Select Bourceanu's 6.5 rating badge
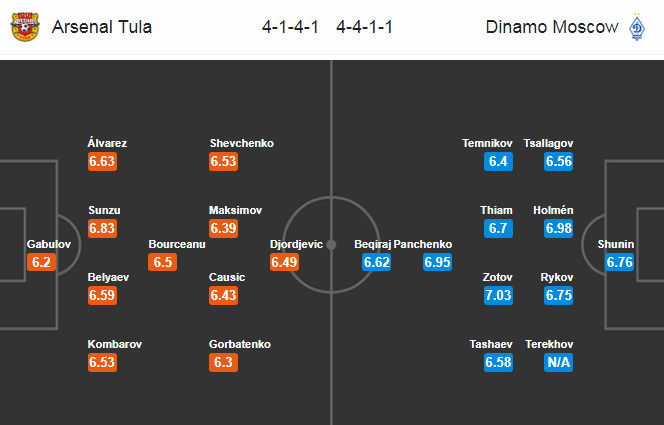Screen dimensions: 664x425 (x=163, y=262)
